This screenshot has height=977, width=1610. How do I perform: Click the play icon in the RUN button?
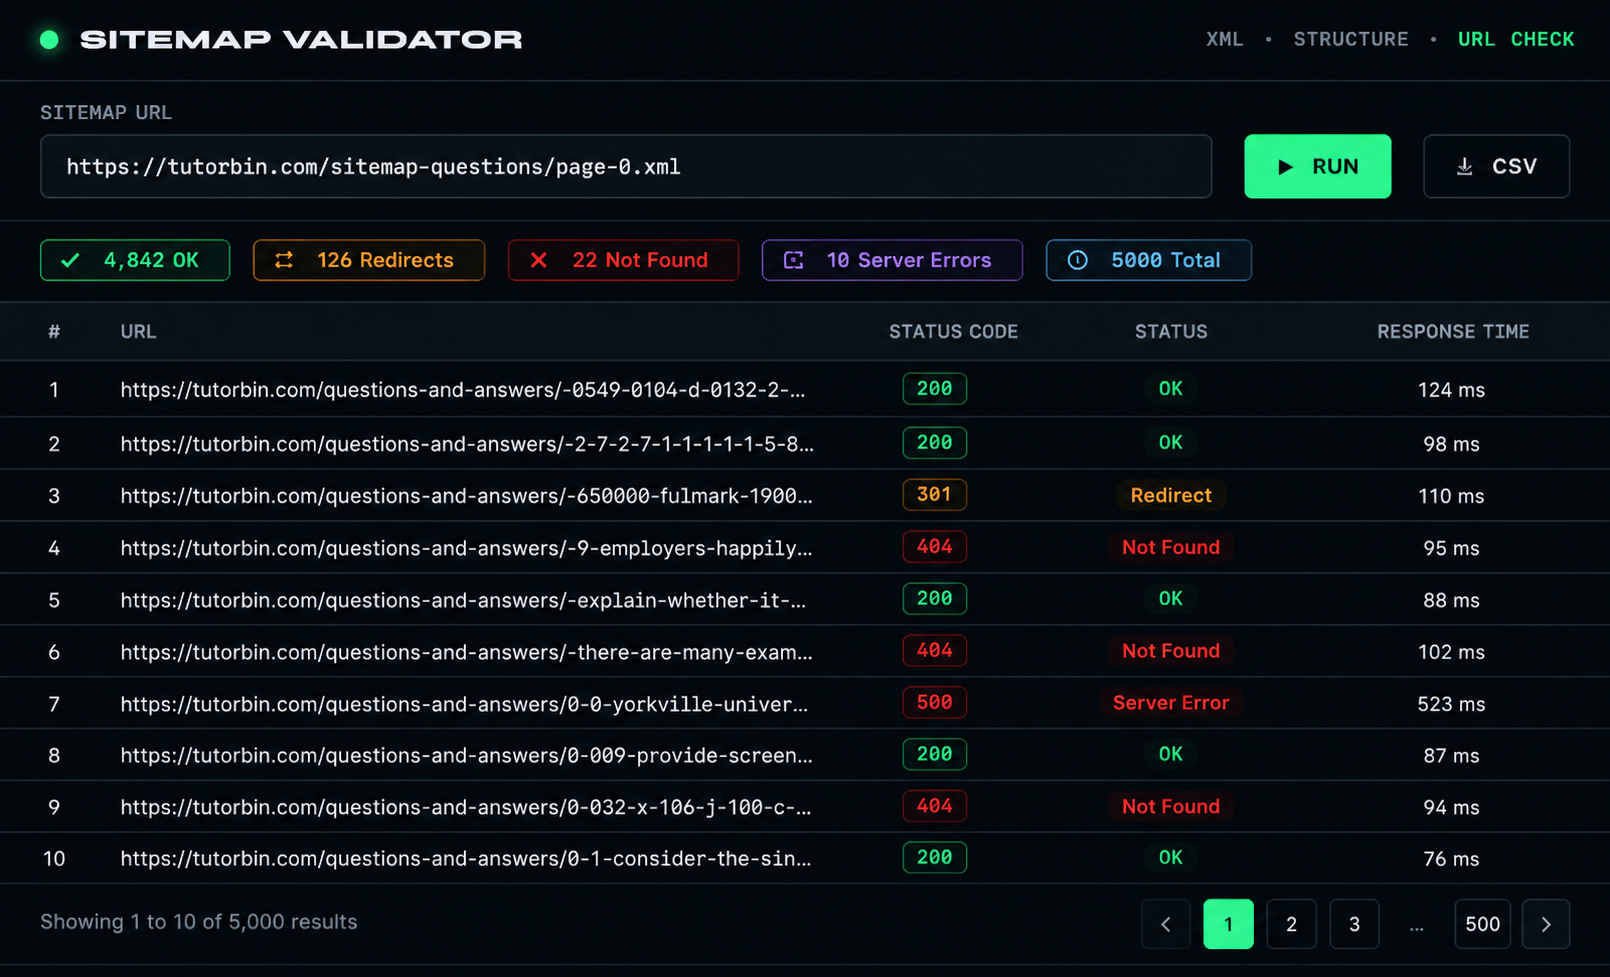(x=1286, y=167)
